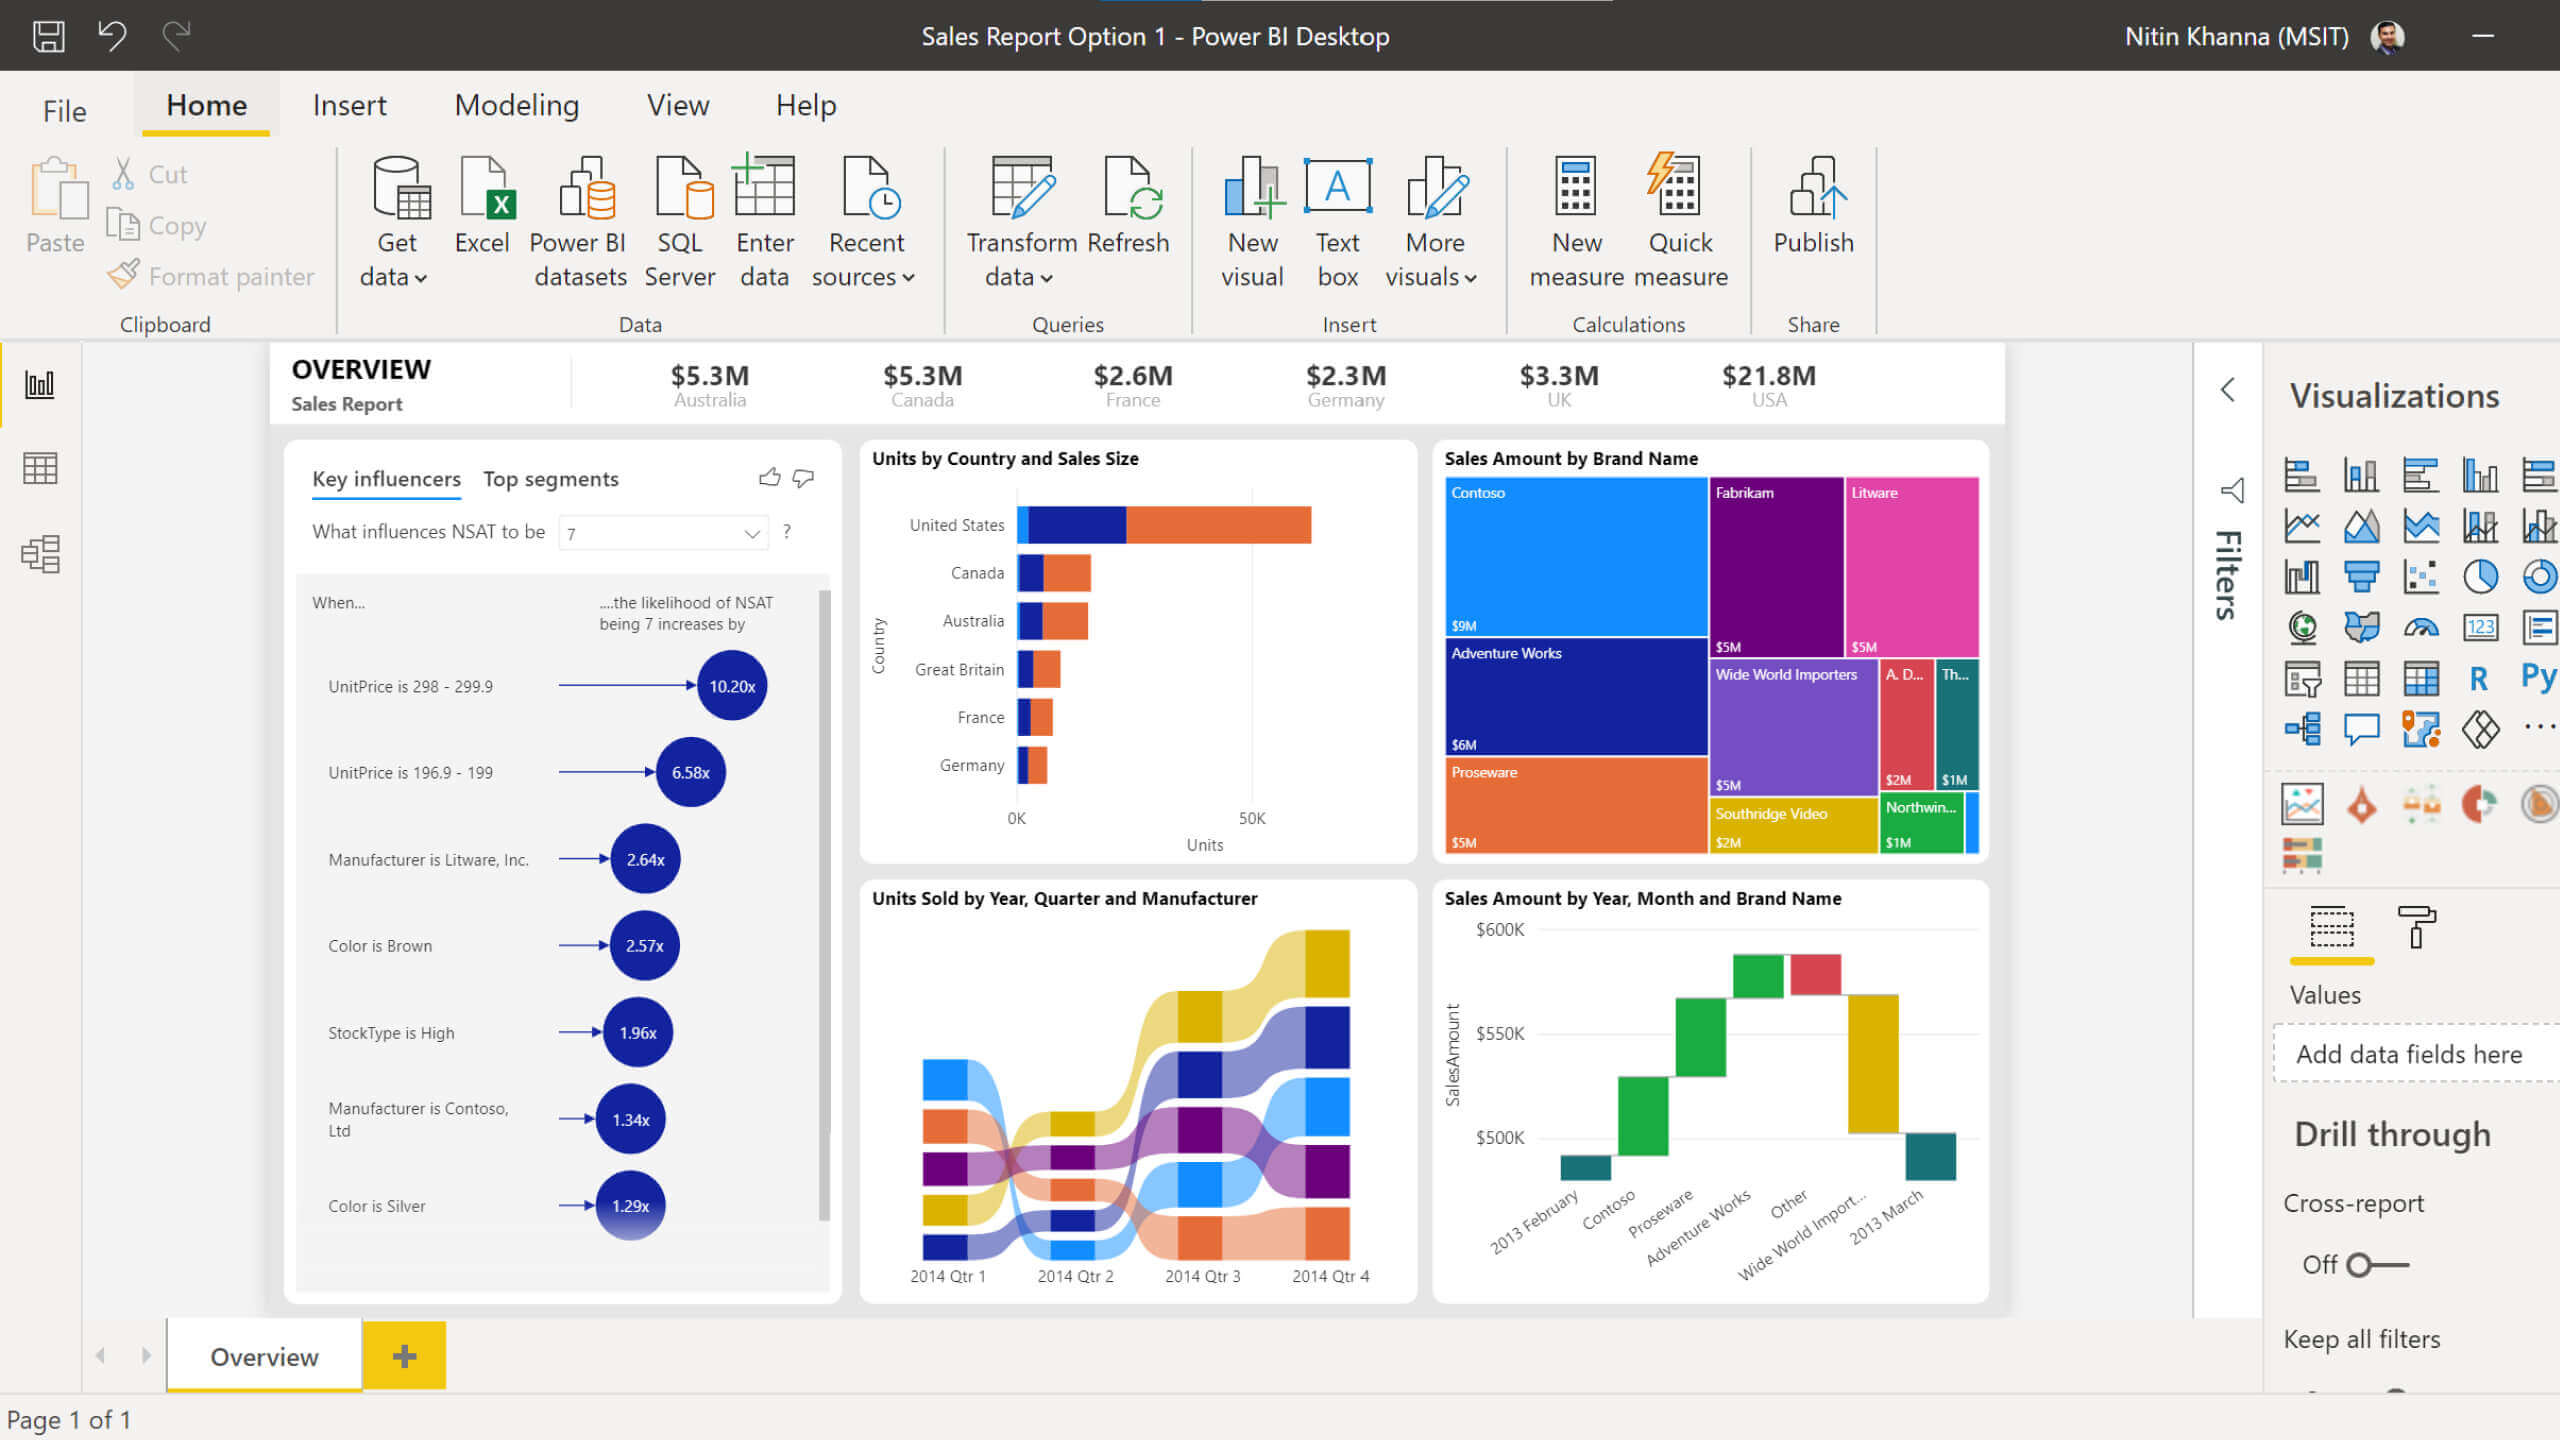The image size is (2560, 1440).
Task: Select the Modeling ribbon tab
Action: pos(515,105)
